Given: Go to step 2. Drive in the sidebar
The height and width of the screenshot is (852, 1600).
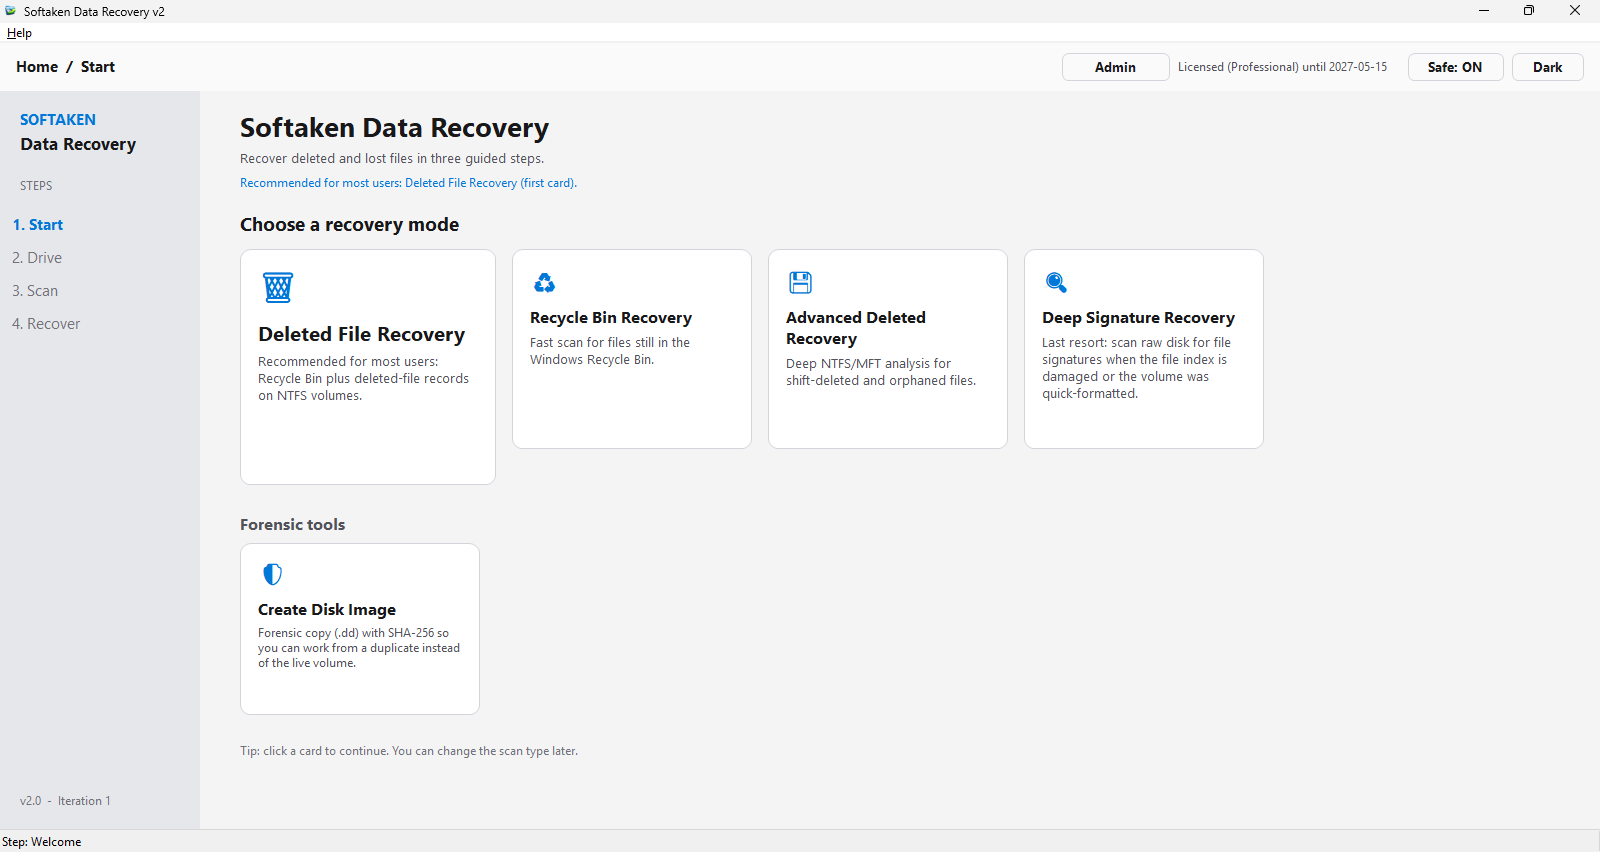Looking at the screenshot, I should (x=37, y=258).
